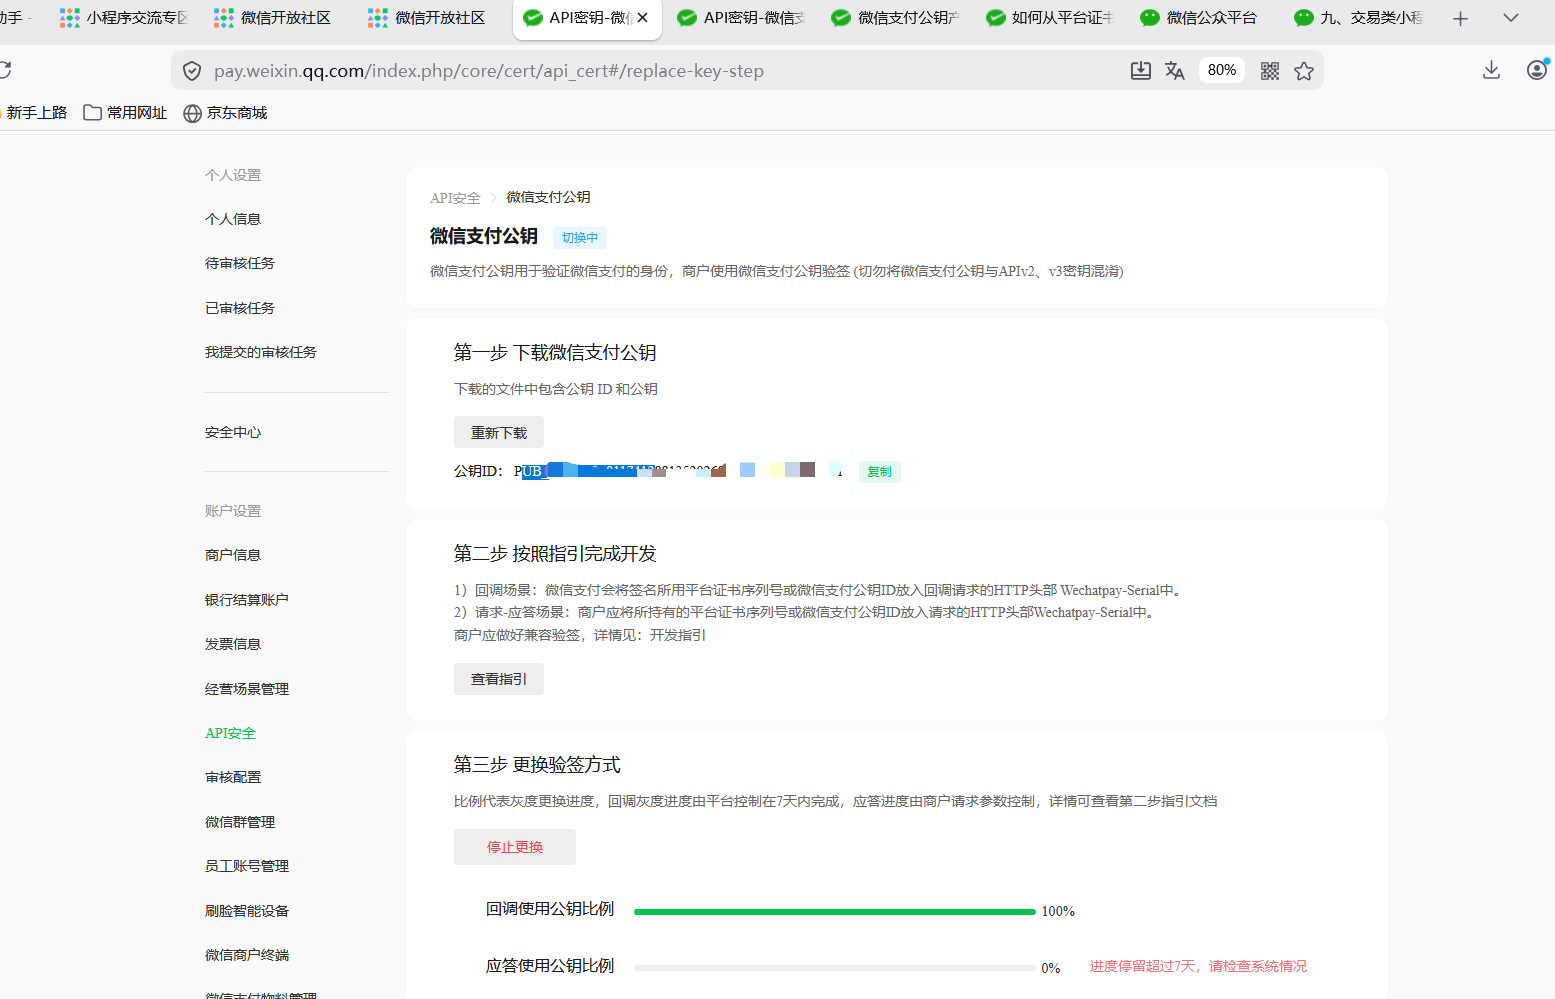
Task: Open the 开发指引 link
Action: pyautogui.click(x=678, y=635)
